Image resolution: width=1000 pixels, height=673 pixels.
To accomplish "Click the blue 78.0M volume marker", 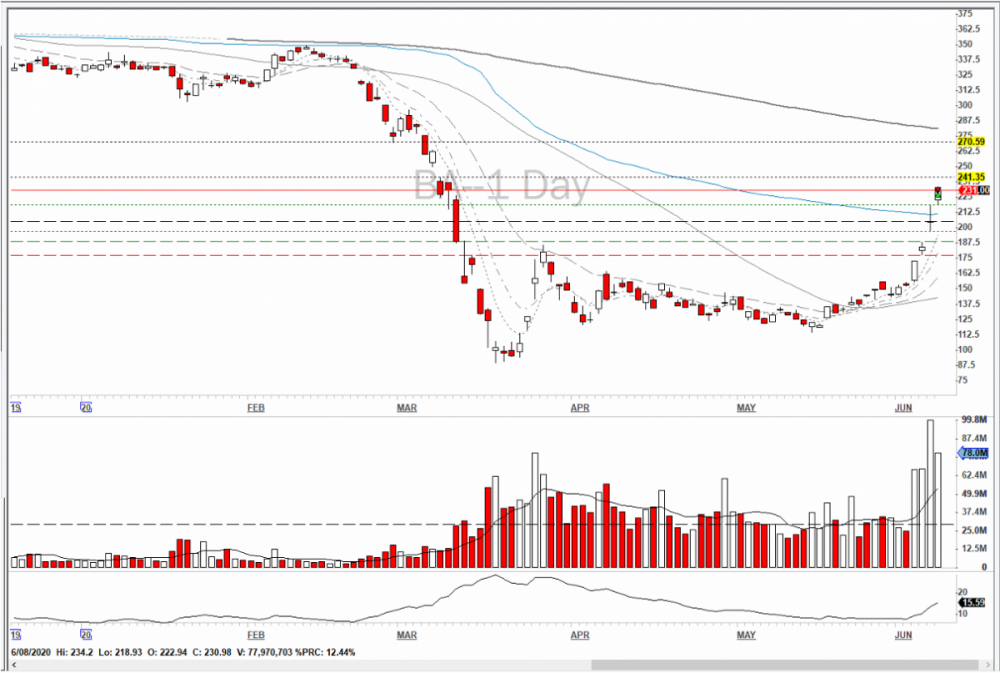I will pyautogui.click(x=975, y=453).
